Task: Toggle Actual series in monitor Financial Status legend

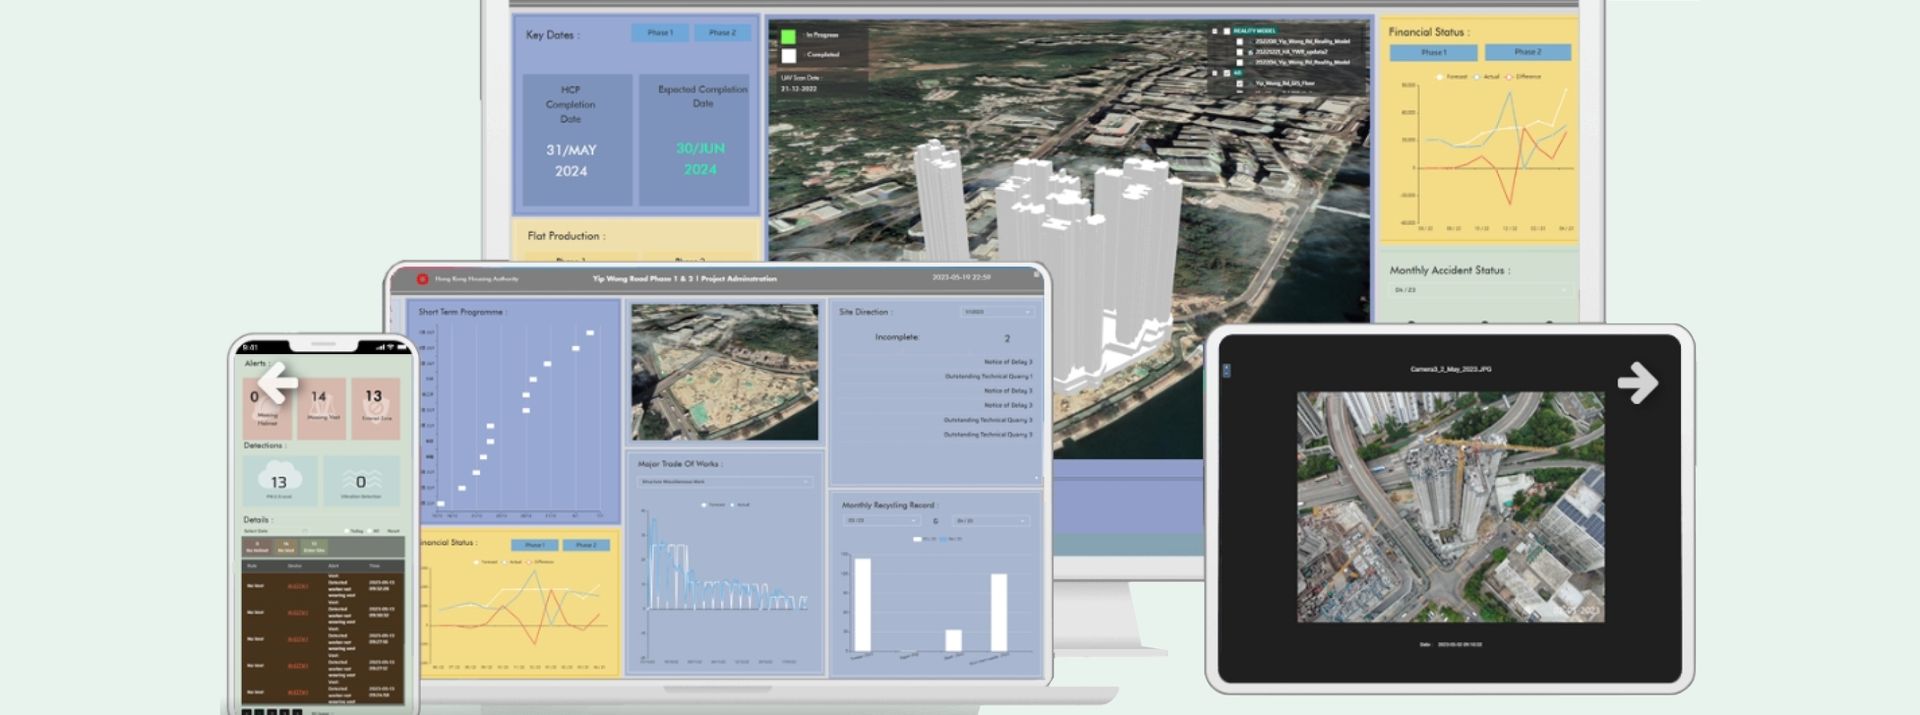Action: [1486, 77]
